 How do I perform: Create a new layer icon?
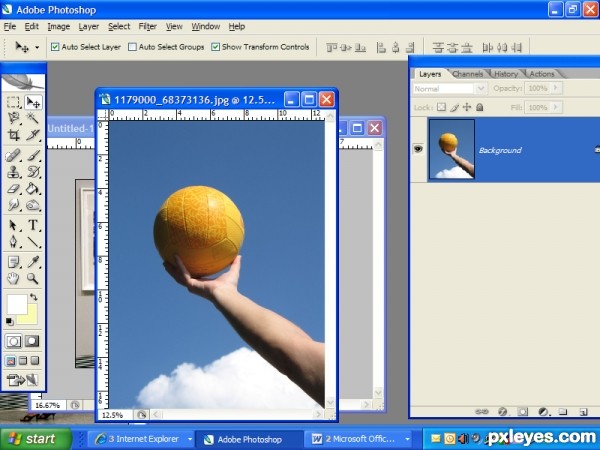pyautogui.click(x=583, y=412)
